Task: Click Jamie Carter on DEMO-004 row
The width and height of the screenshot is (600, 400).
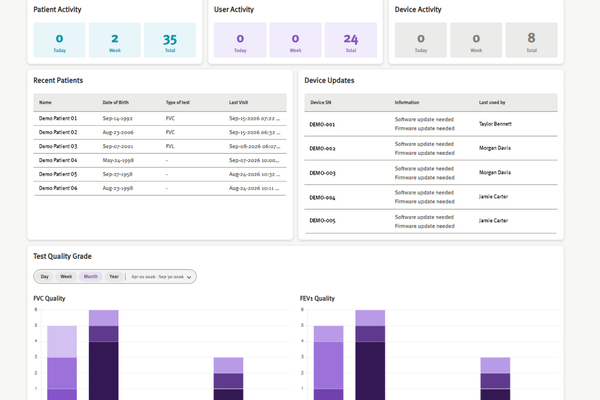Action: click(493, 196)
